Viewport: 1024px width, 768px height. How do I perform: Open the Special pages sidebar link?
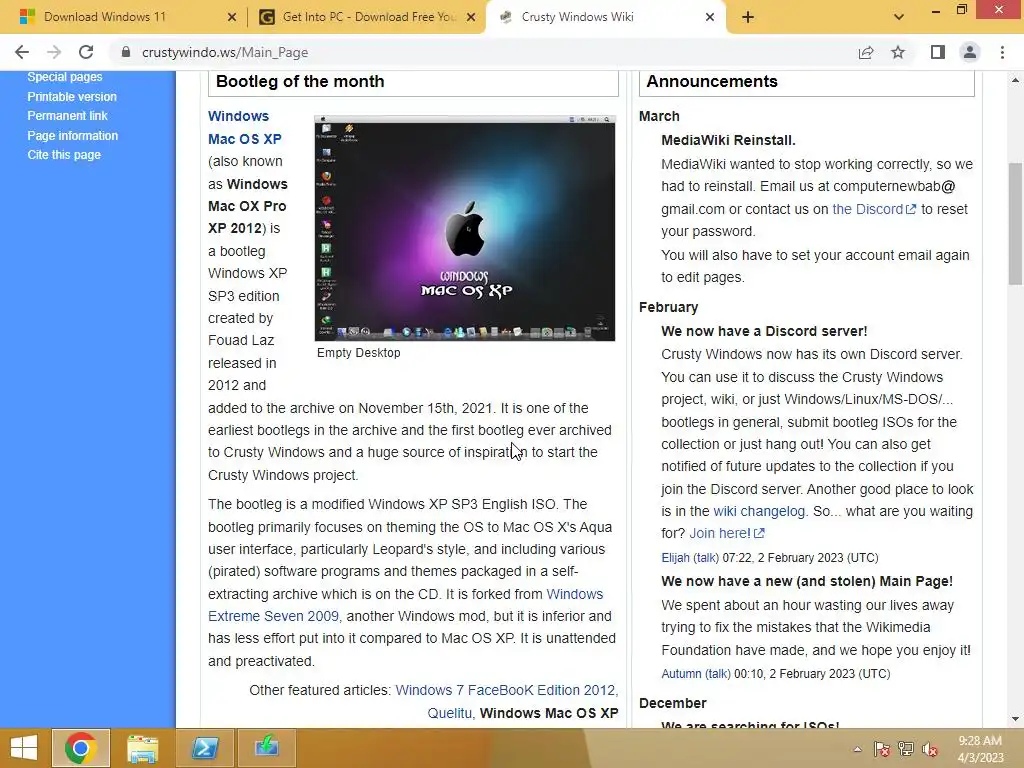65,76
